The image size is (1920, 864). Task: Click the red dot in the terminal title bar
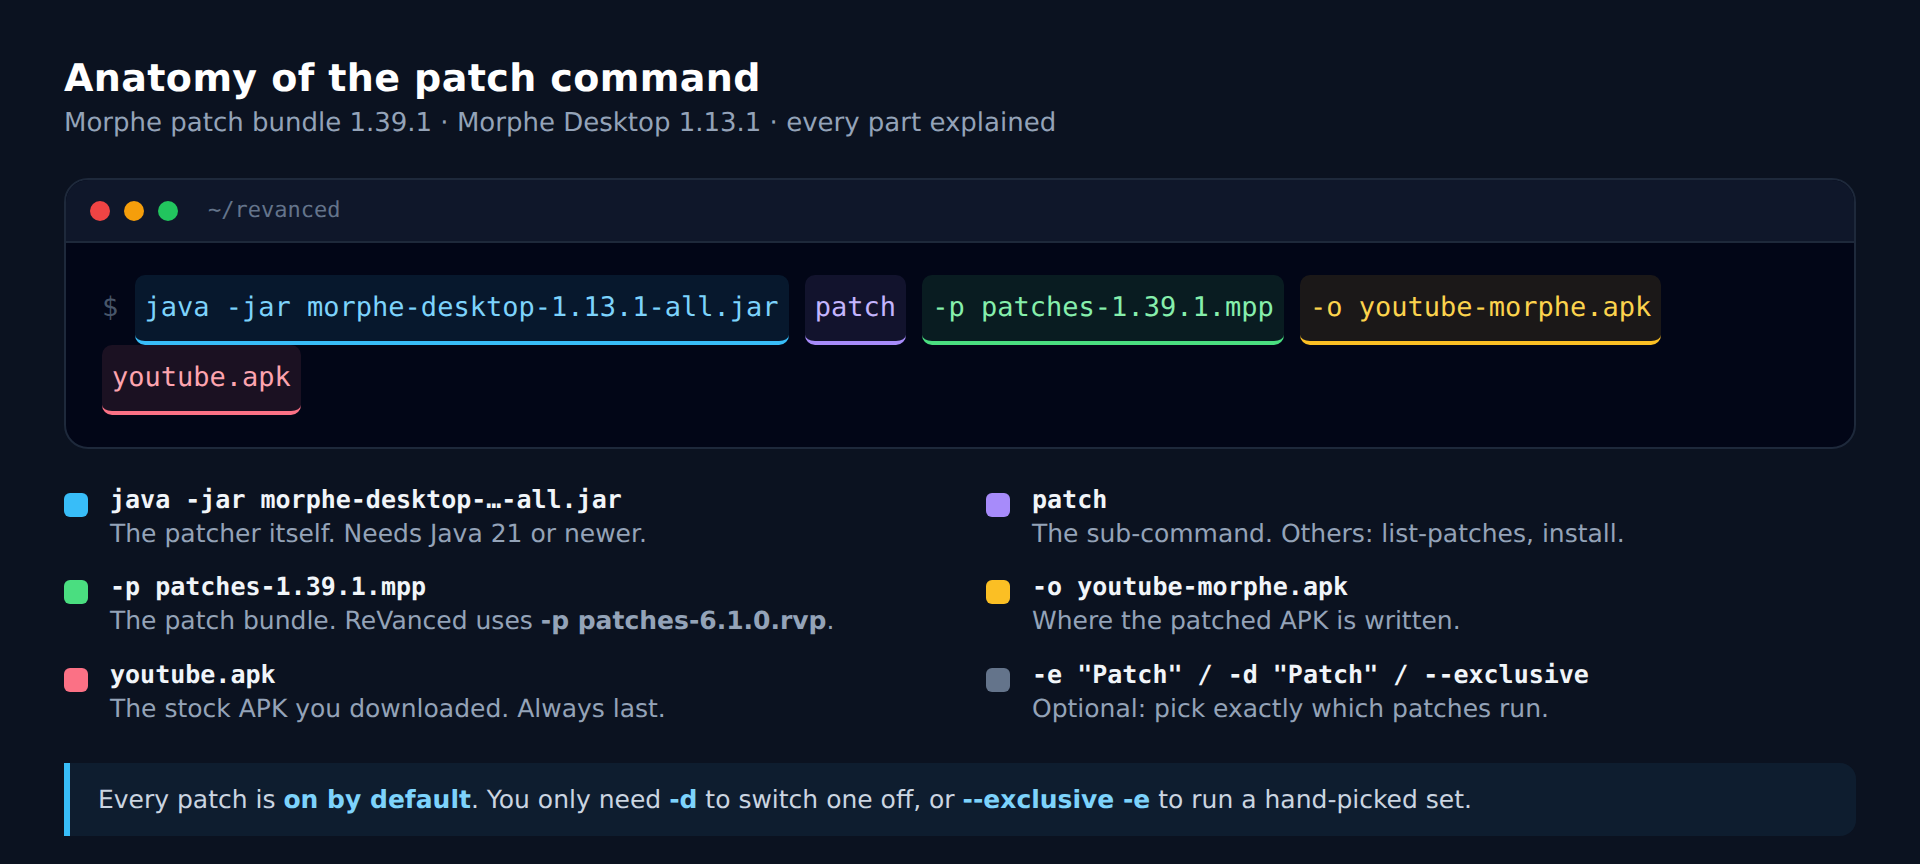[x=100, y=211]
